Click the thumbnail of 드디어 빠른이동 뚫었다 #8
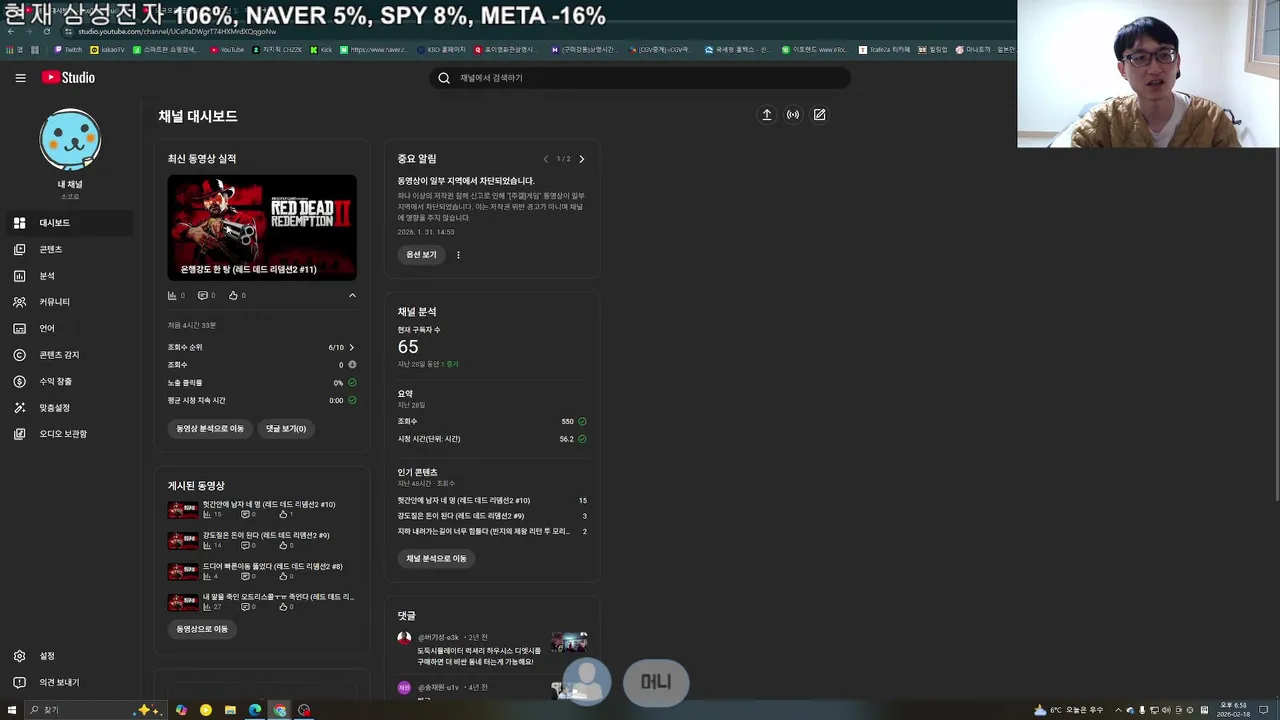The height and width of the screenshot is (720, 1280). pyautogui.click(x=183, y=572)
